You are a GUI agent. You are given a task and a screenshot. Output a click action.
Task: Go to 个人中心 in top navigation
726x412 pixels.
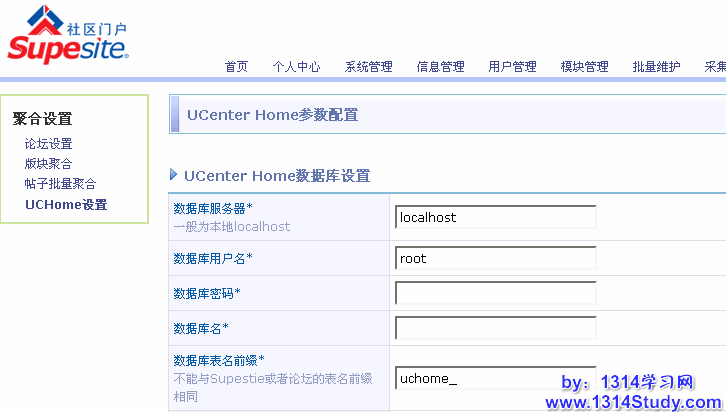click(x=296, y=67)
